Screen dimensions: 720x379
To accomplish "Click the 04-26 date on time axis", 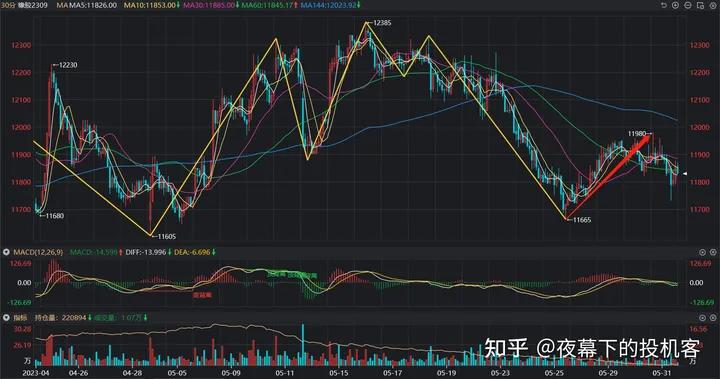I will [x=79, y=373].
